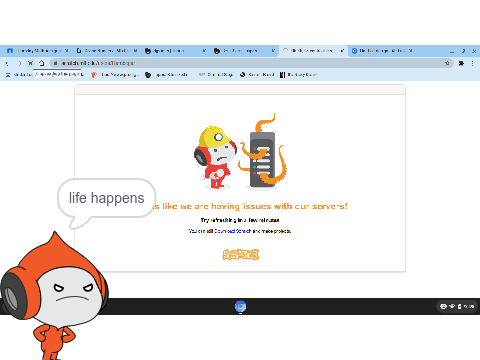
Task: Go to the browser home page icon
Action: [x=42, y=63]
